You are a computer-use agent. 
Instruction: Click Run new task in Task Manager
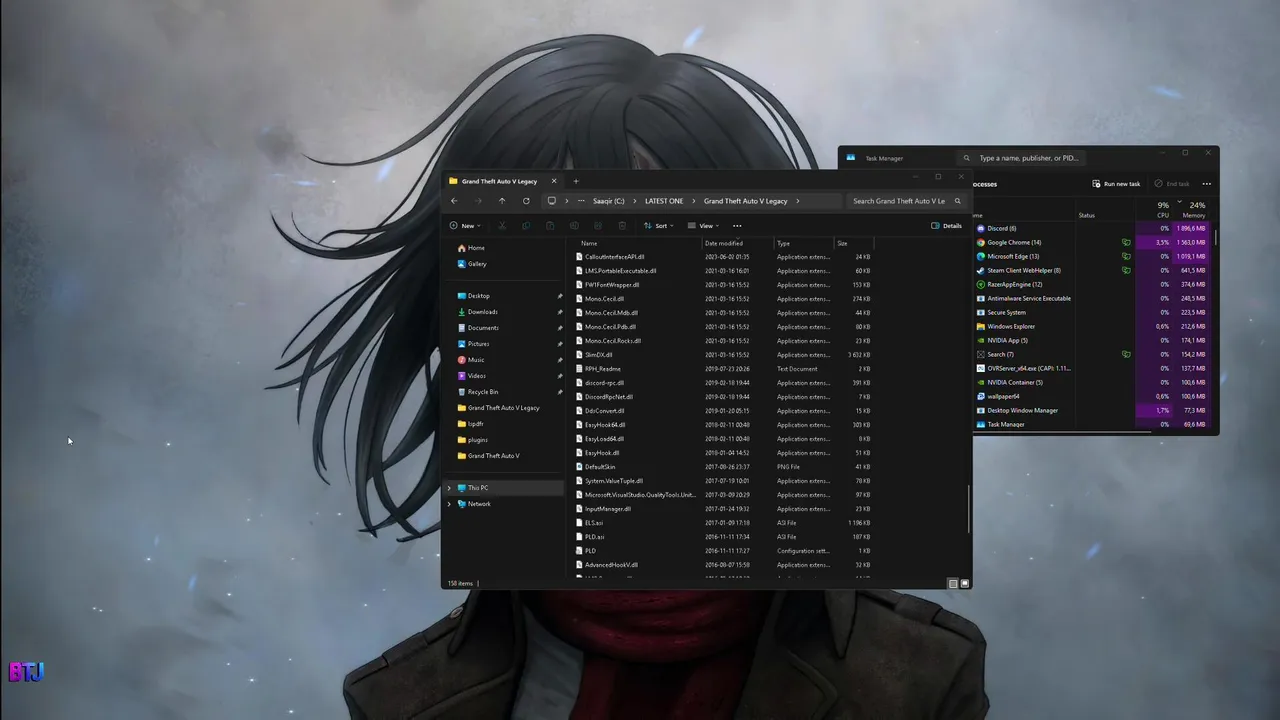1116,184
